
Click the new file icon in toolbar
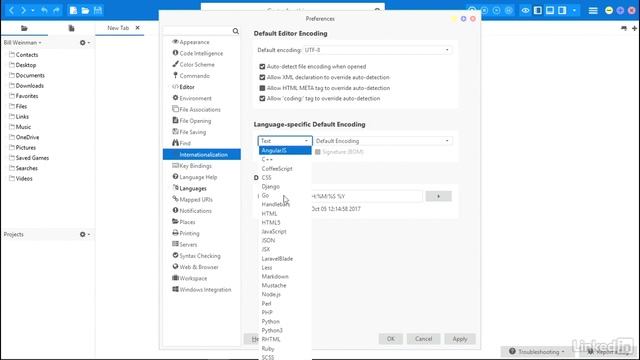[73, 10]
